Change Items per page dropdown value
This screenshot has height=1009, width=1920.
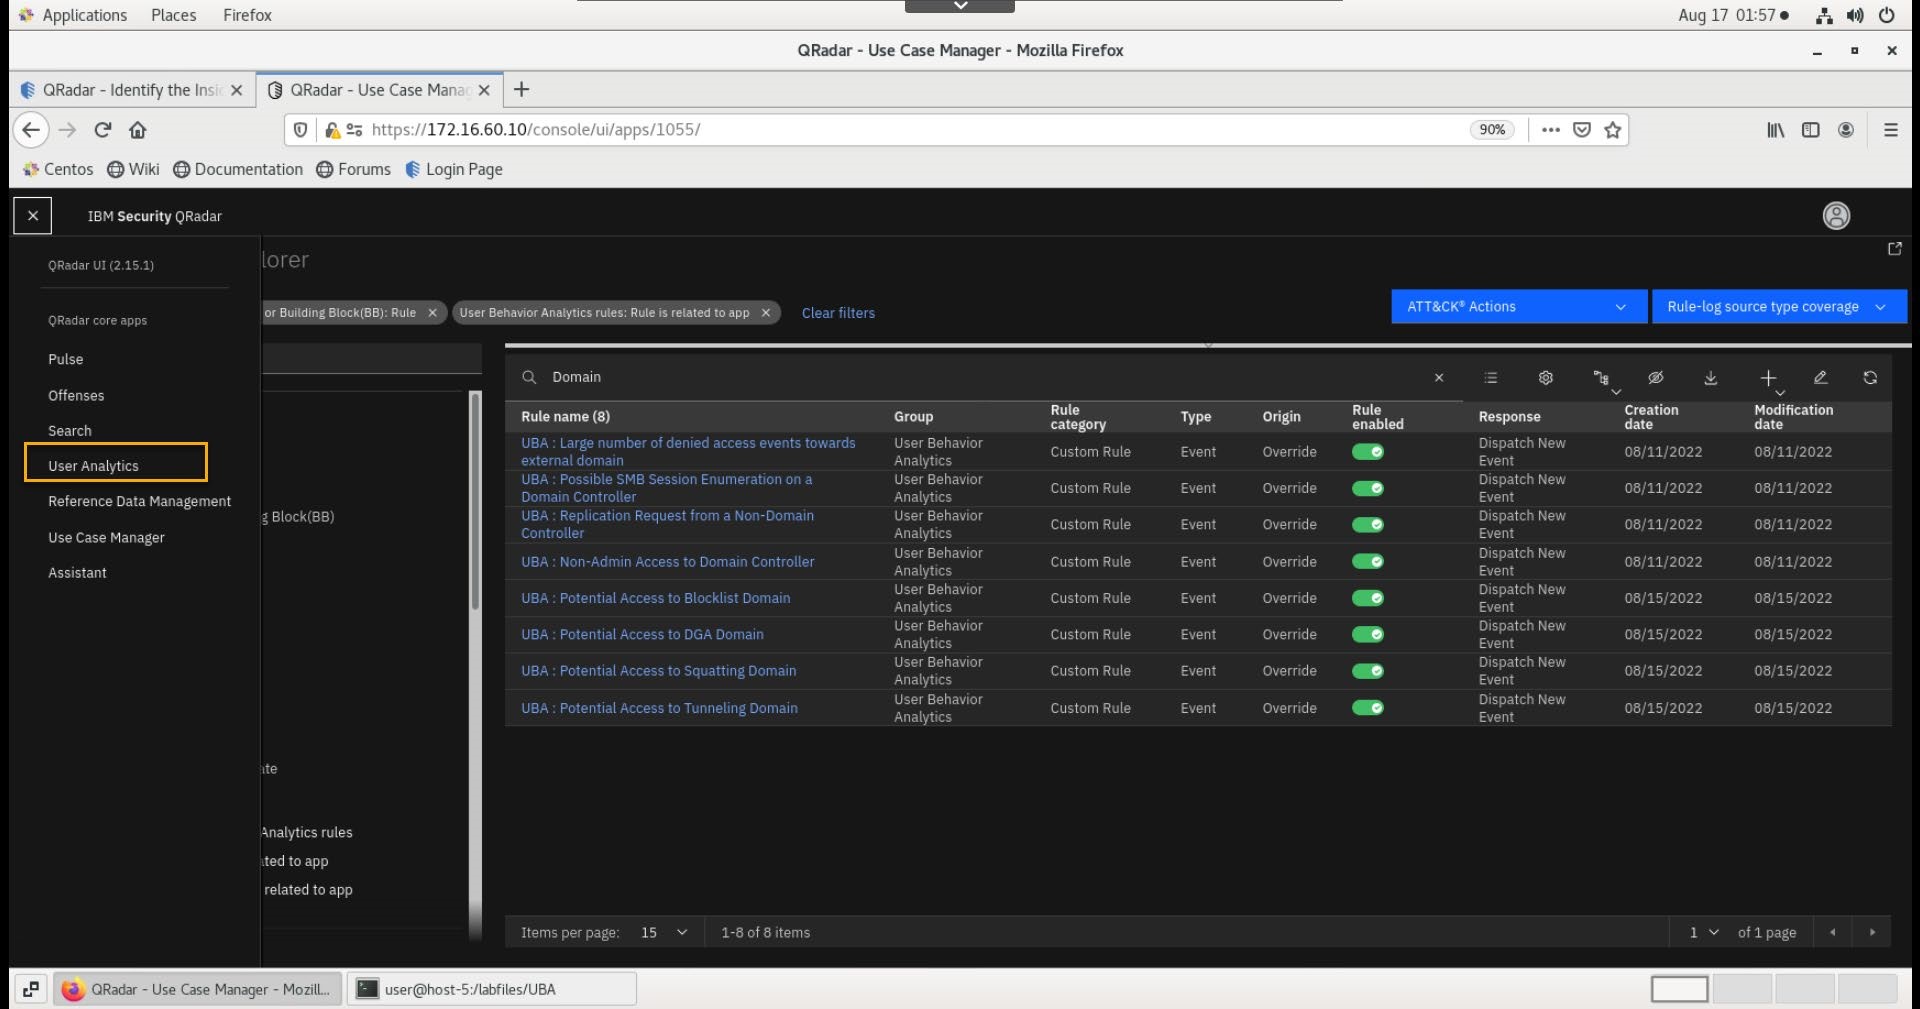pos(664,932)
